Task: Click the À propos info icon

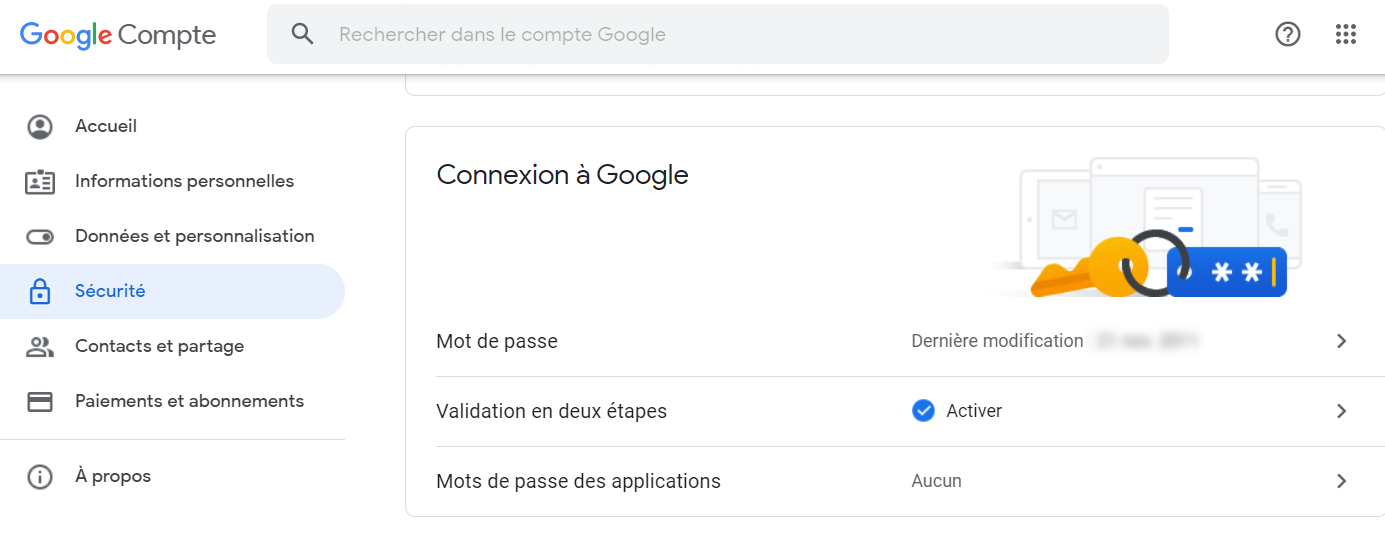Action: [x=40, y=477]
